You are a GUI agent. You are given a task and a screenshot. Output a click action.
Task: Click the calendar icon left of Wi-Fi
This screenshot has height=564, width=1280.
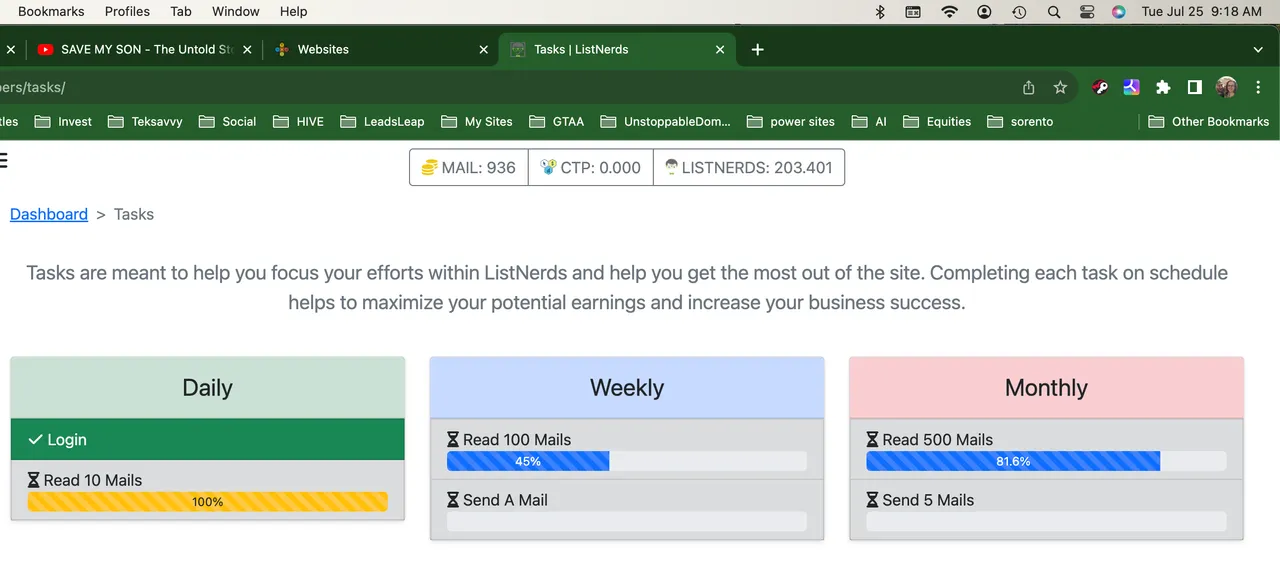[x=913, y=12]
